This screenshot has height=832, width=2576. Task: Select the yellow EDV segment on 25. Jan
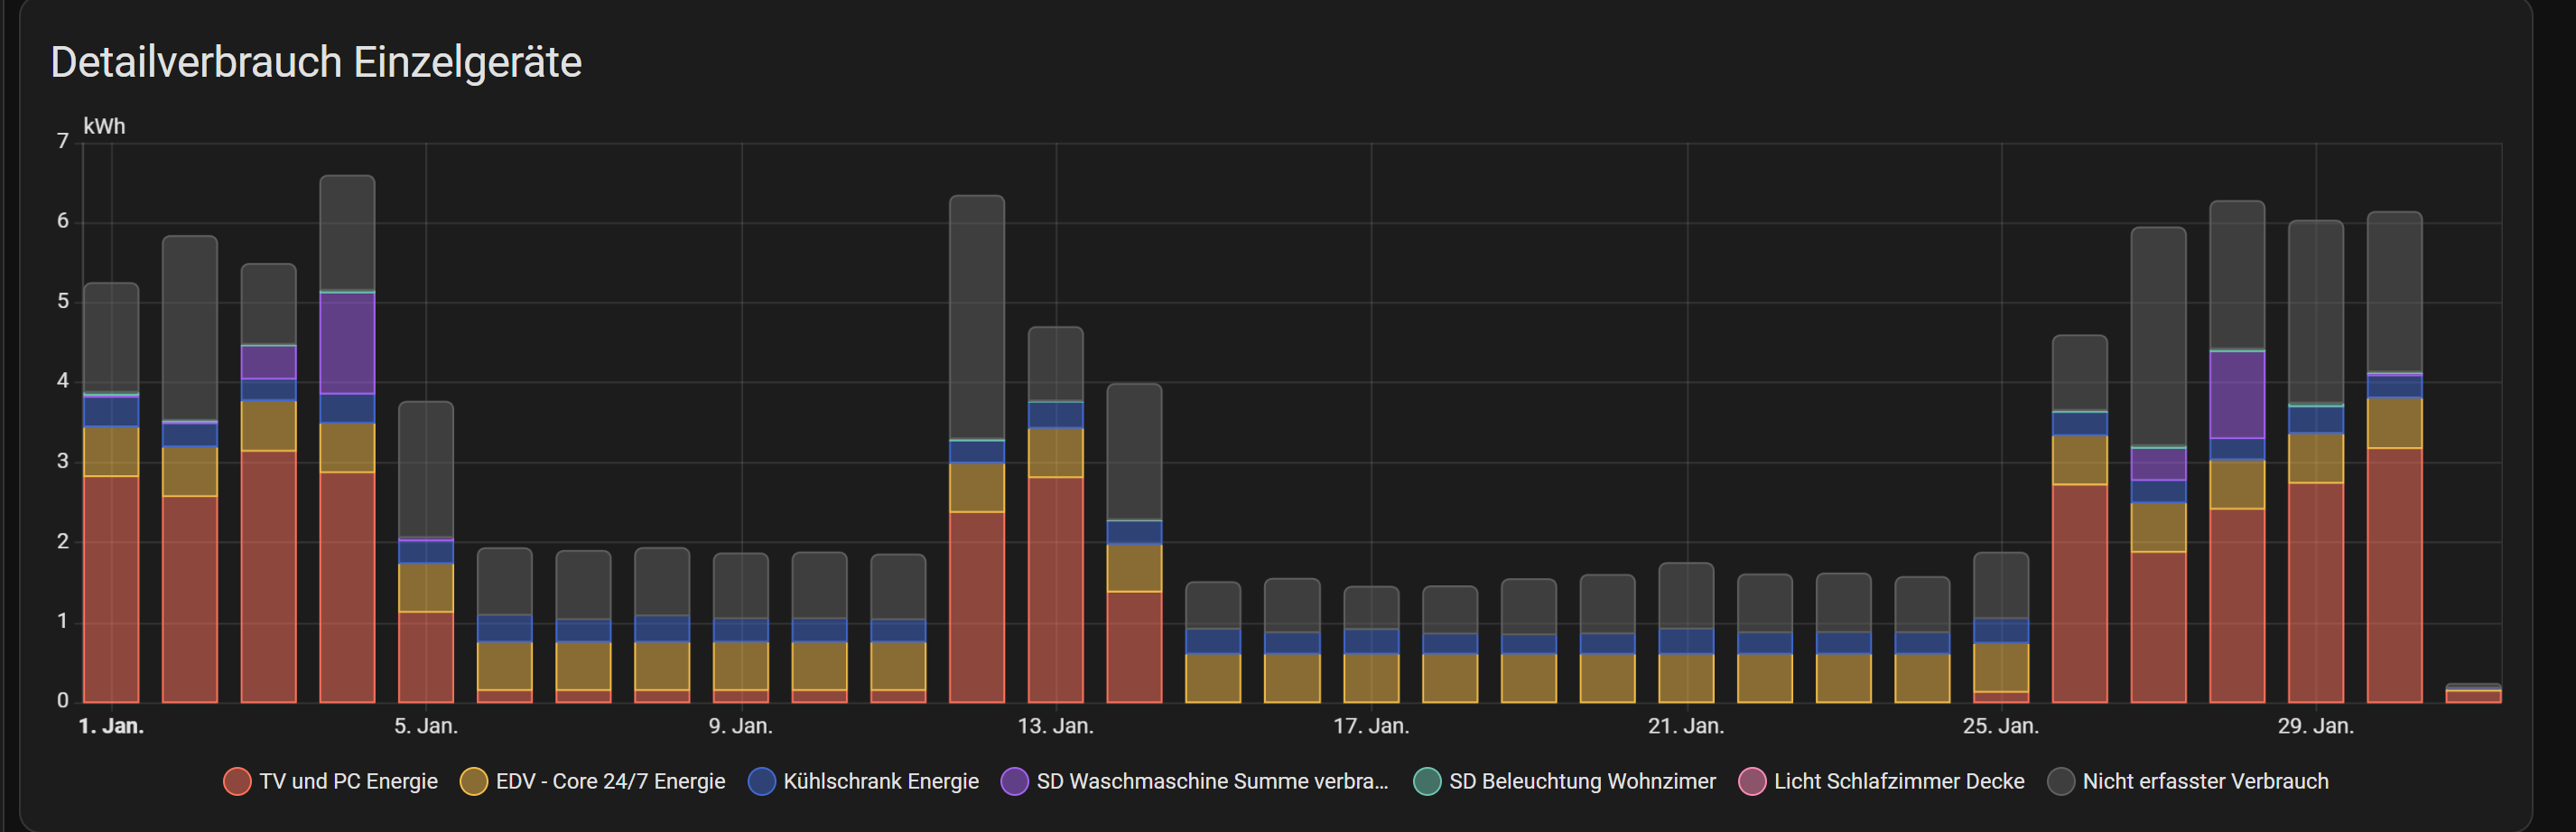click(x=2000, y=667)
